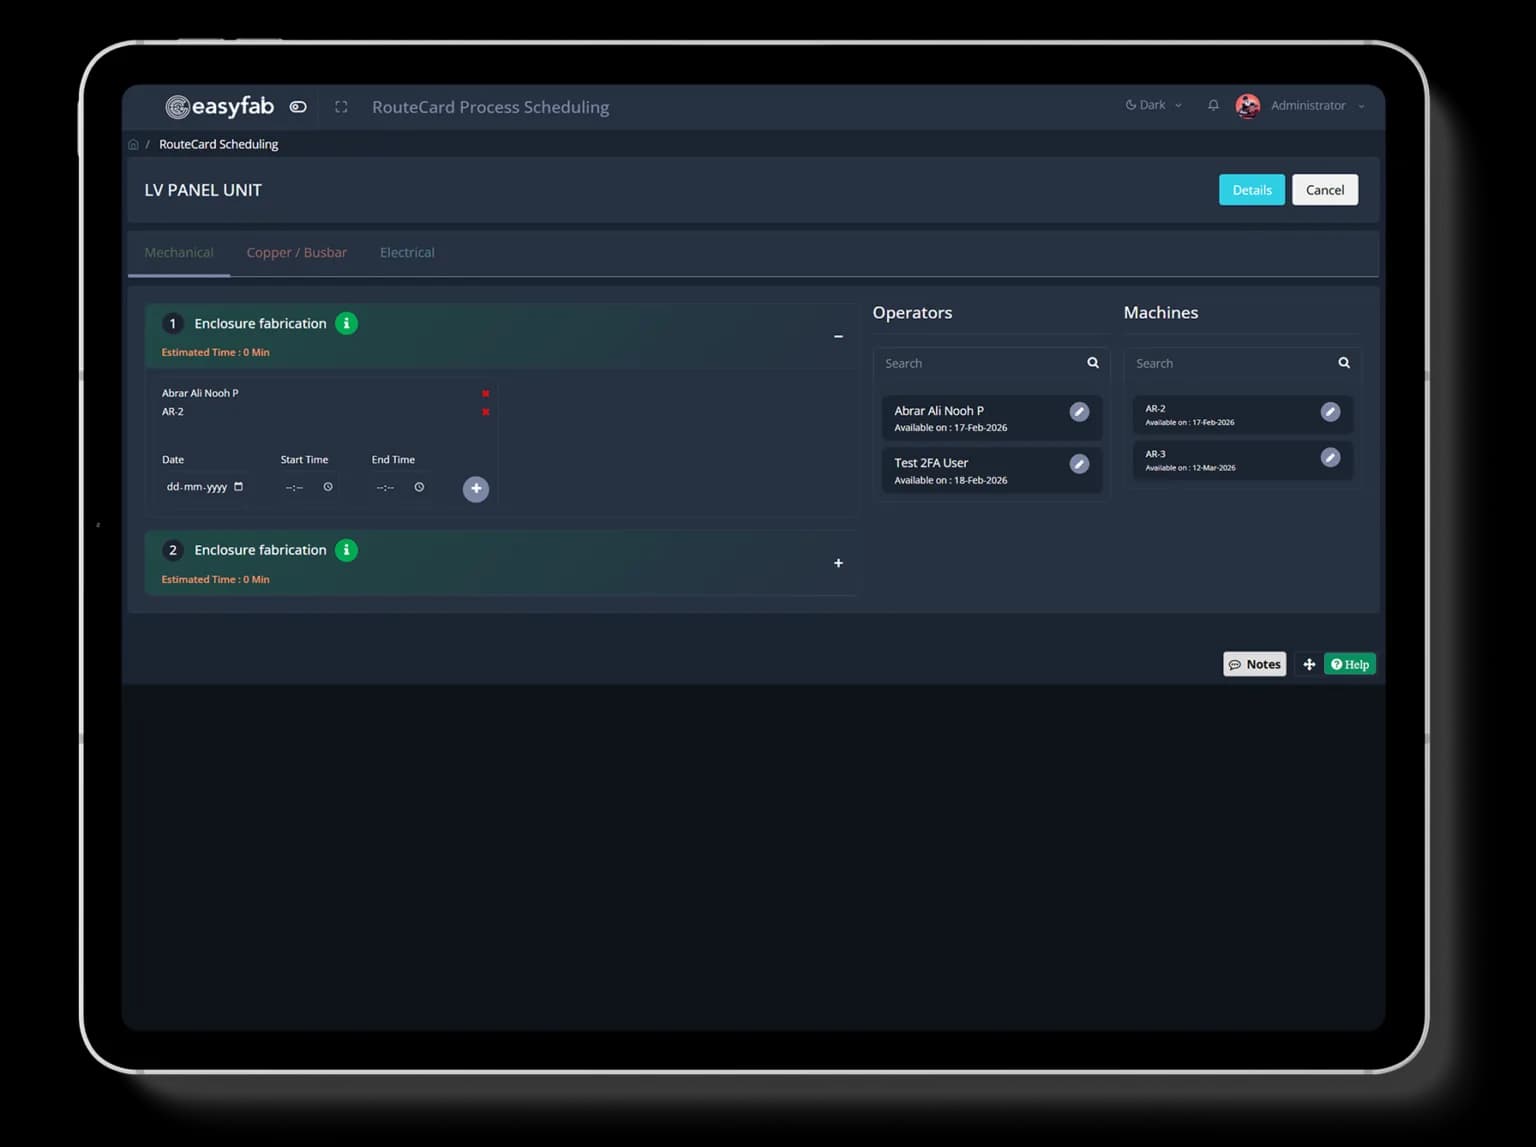The image size is (1536, 1147).
Task: Click the RouteCard Scheduling breadcrumb
Action: [x=218, y=144]
